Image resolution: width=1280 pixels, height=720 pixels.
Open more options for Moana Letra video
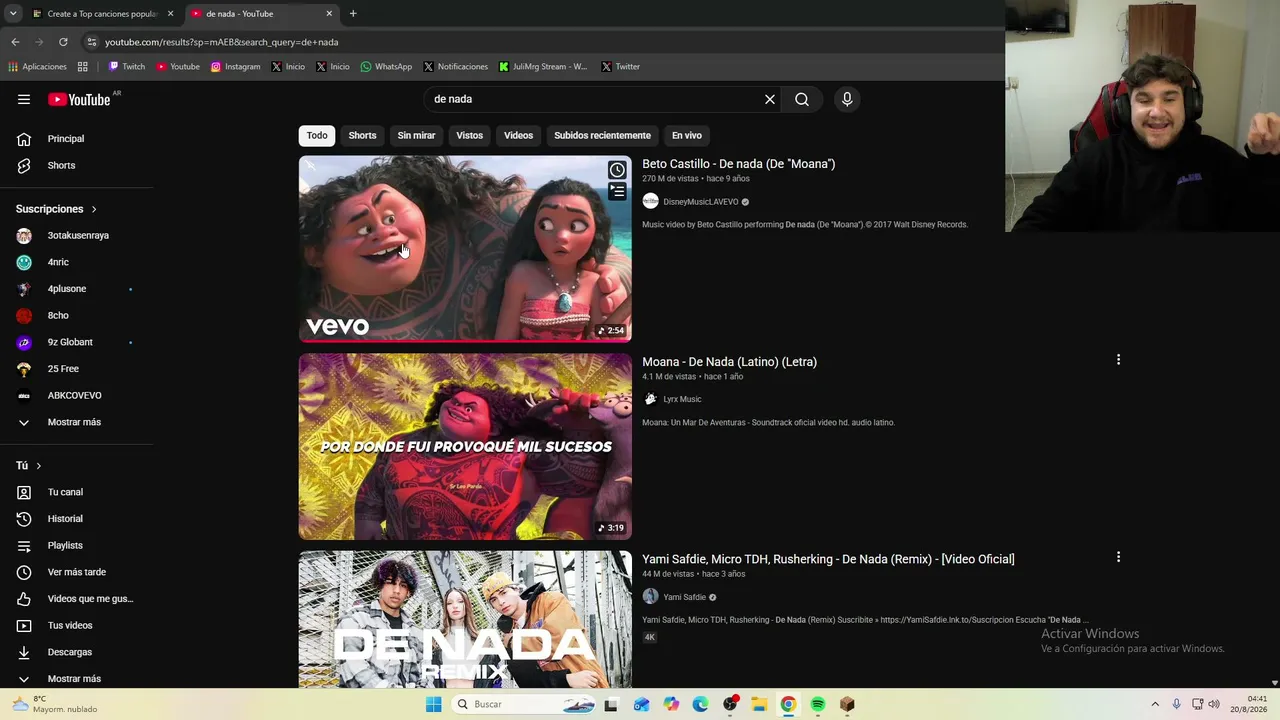[x=1118, y=360]
